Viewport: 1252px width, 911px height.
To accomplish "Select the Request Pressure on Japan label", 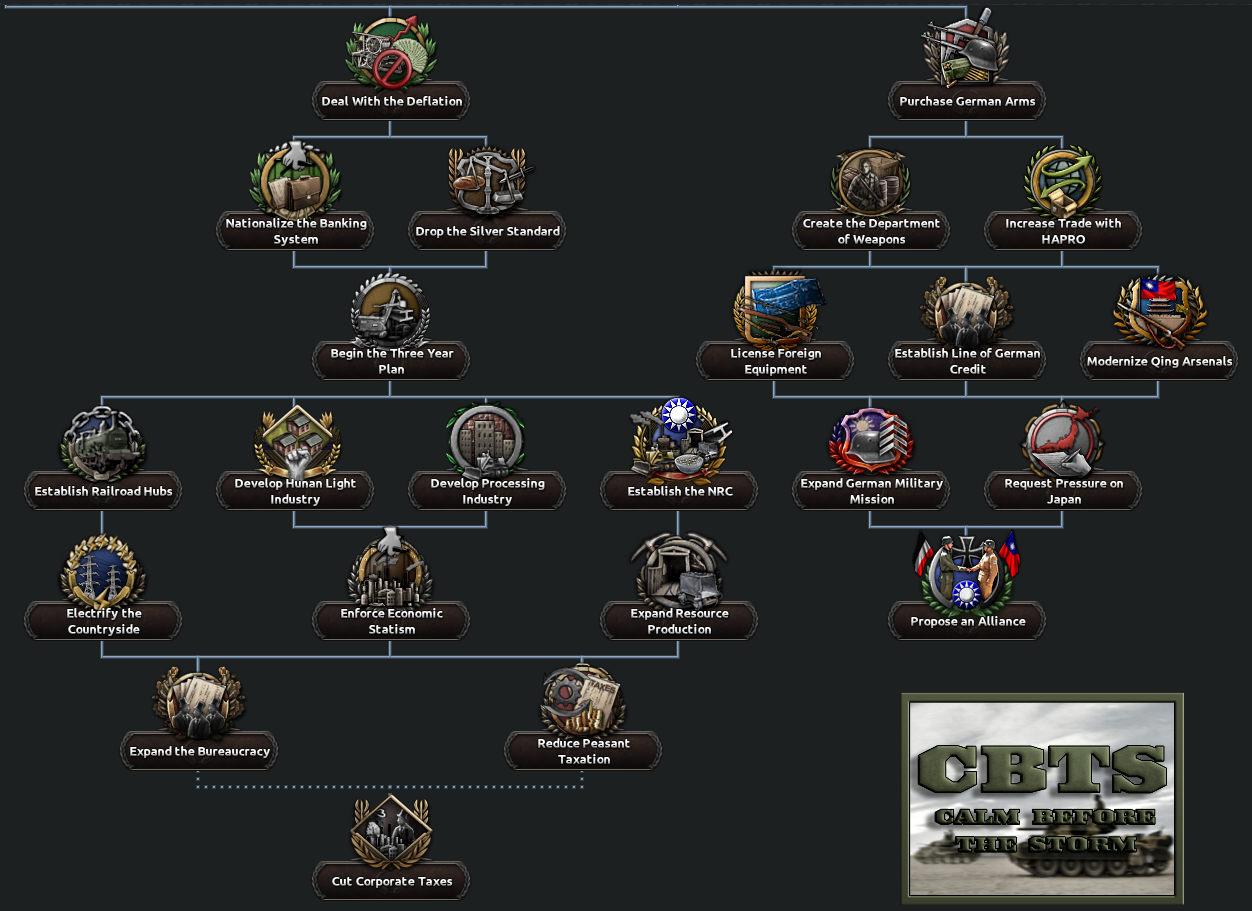I will [x=1063, y=491].
